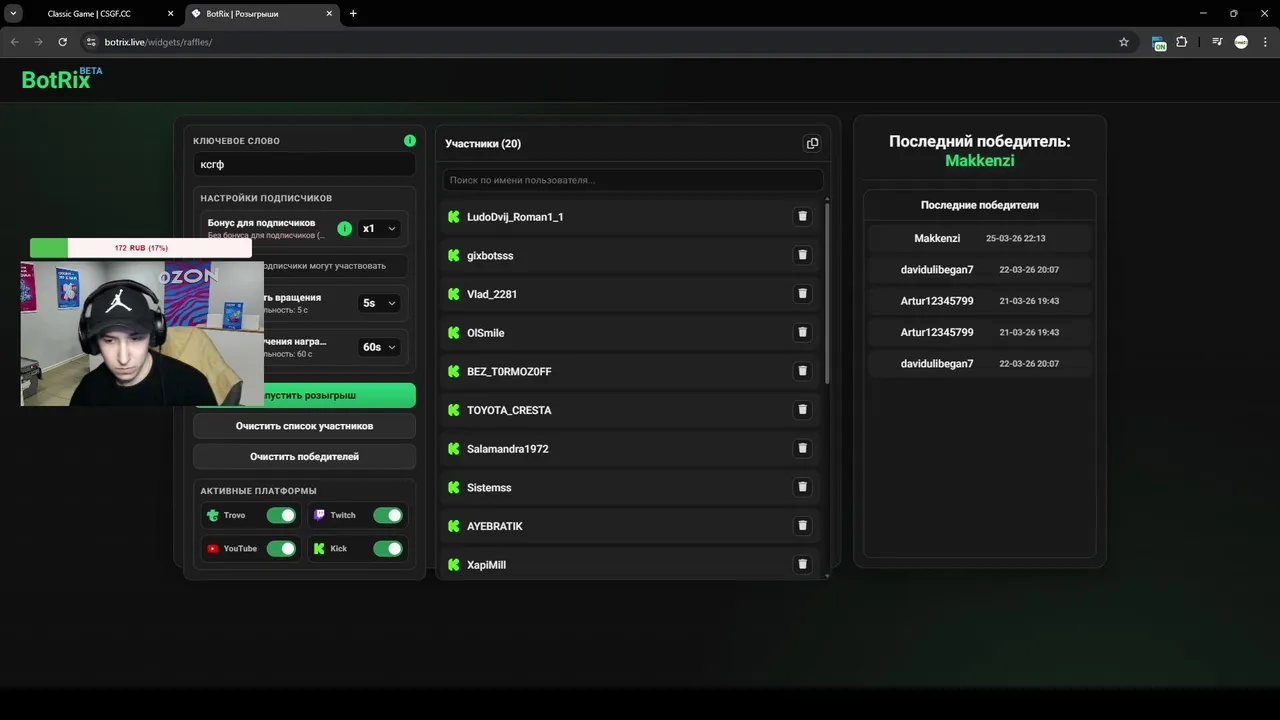Open the x1 subscriber bonus dropdown

(x=379, y=228)
